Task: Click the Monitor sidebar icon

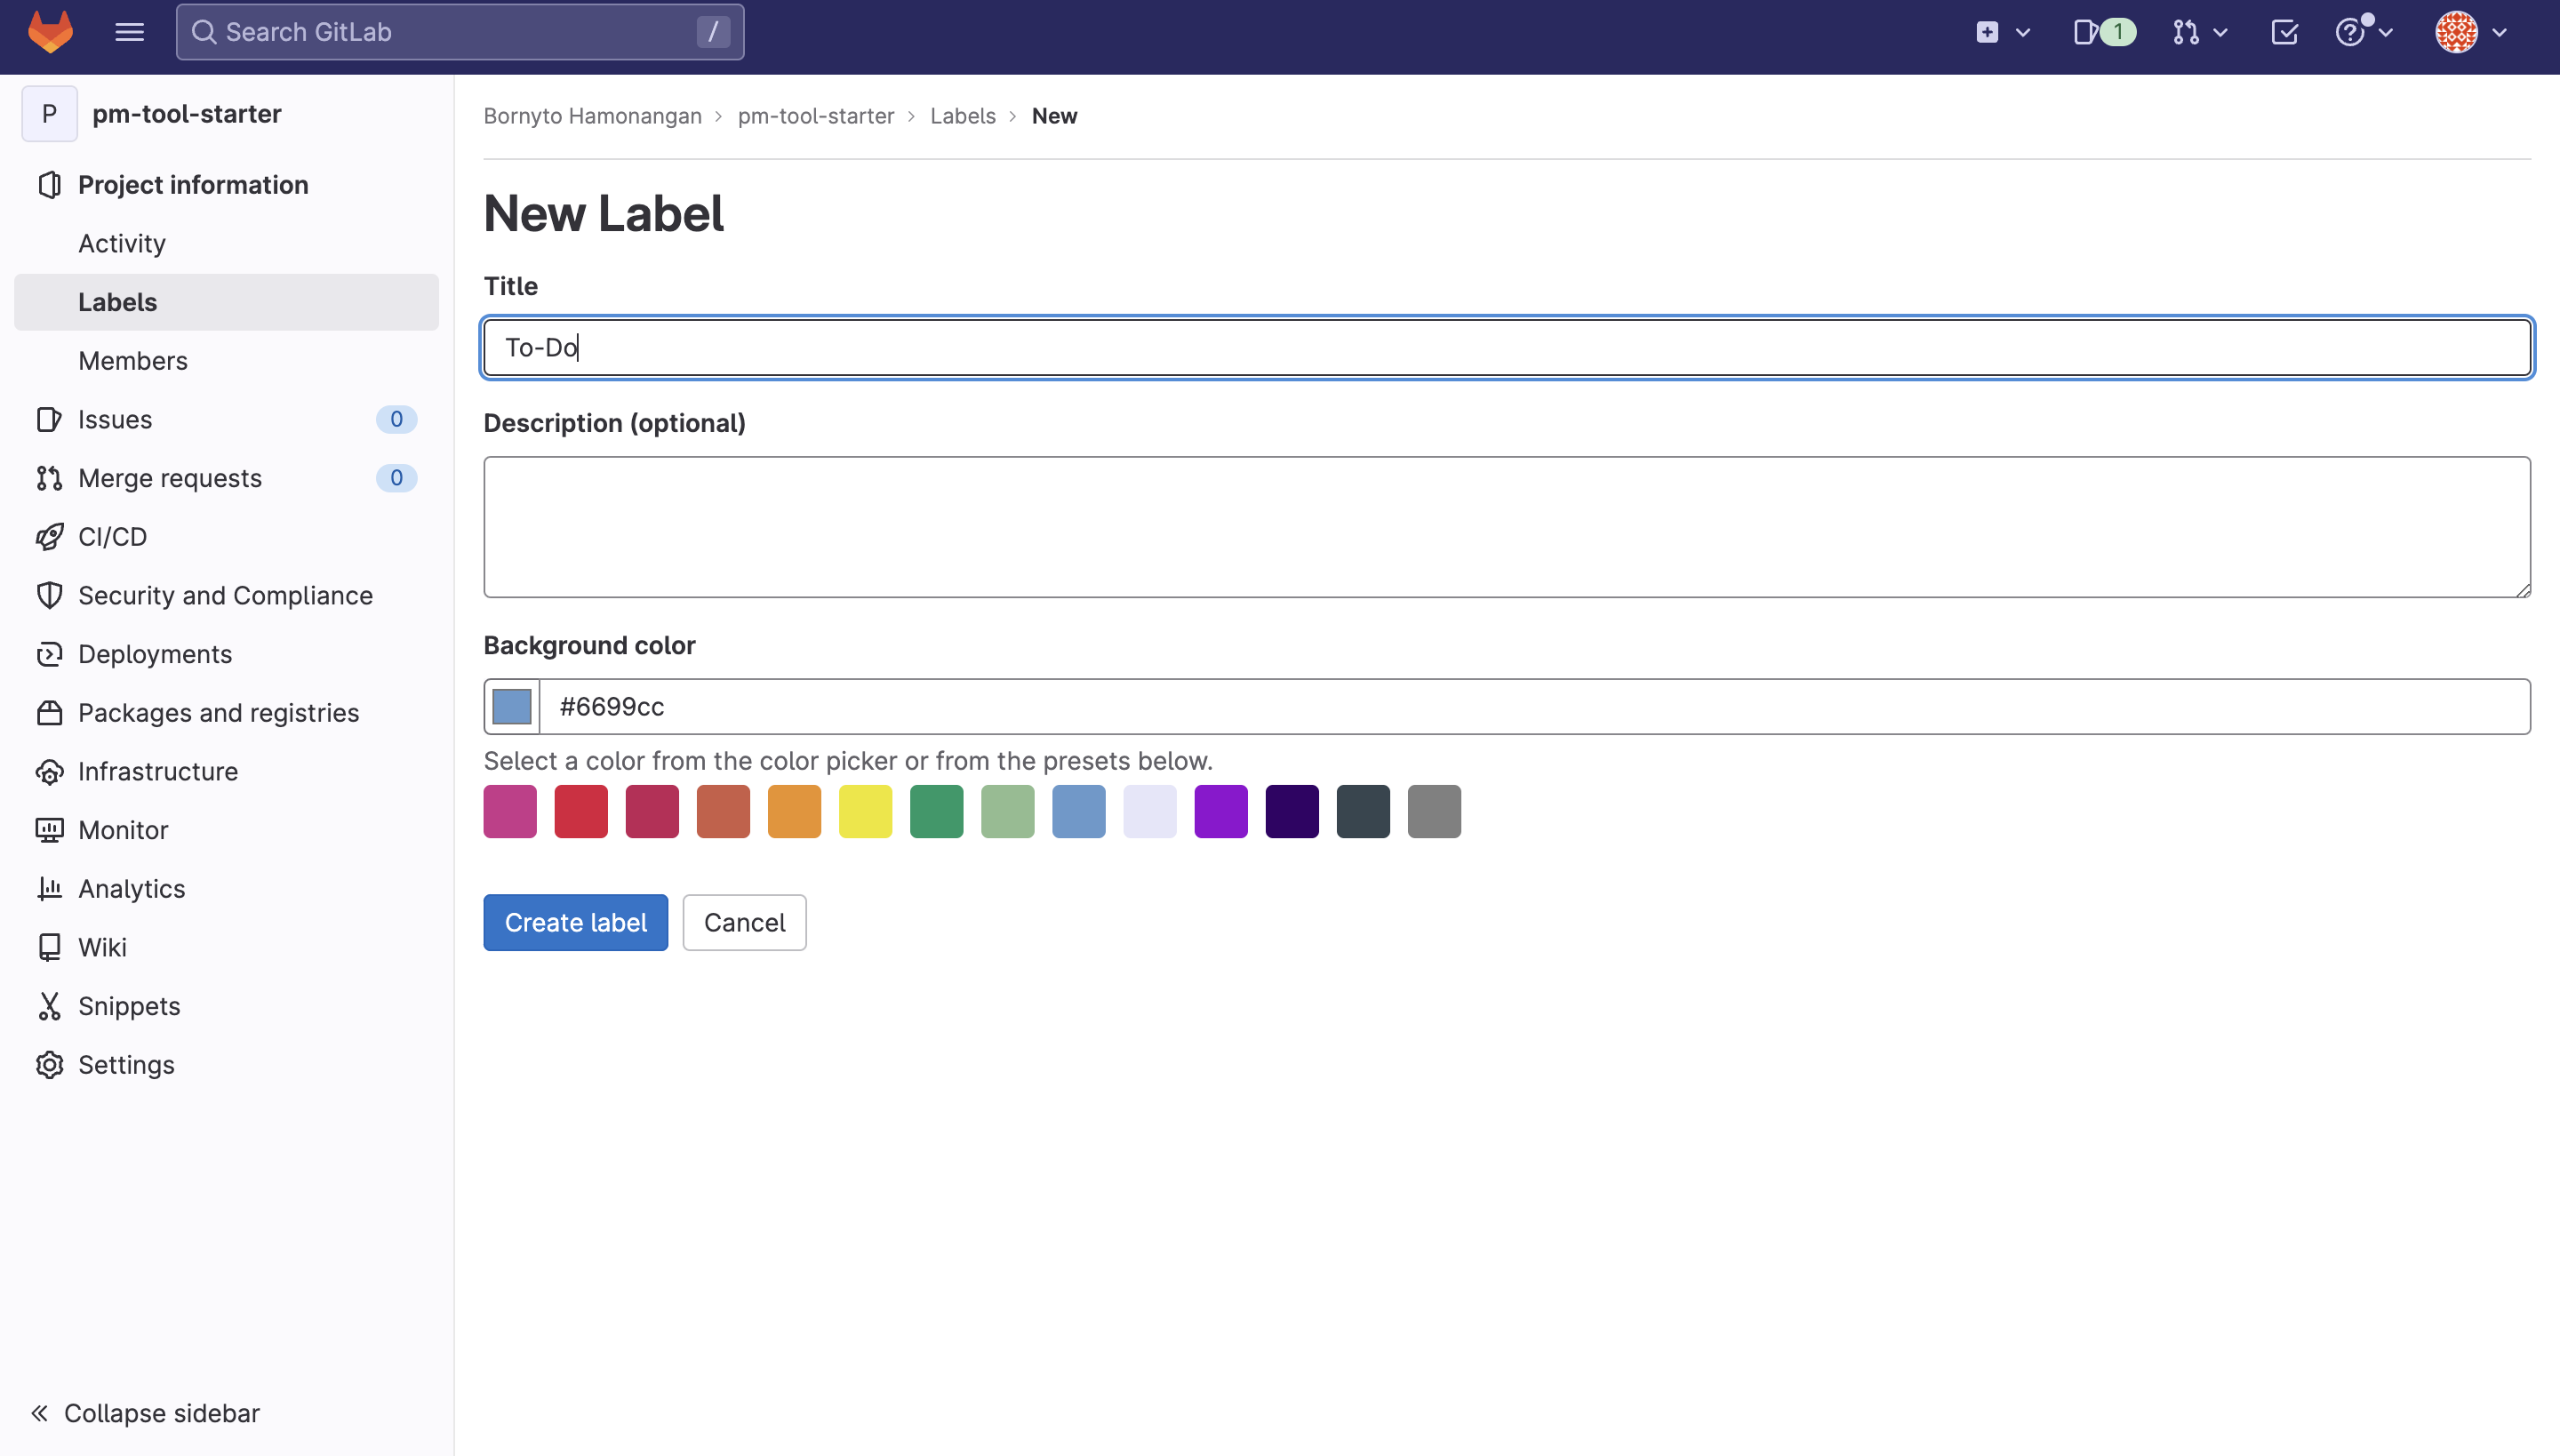Action: point(49,830)
